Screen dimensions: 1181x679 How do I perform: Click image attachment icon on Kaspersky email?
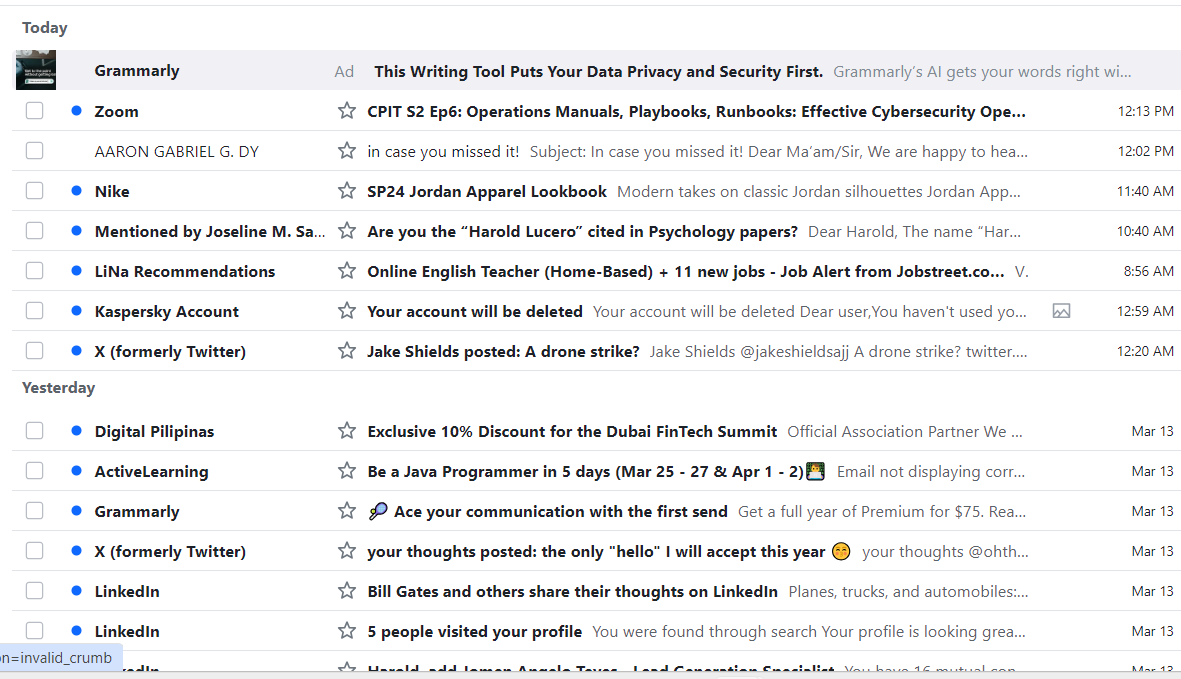coord(1061,311)
